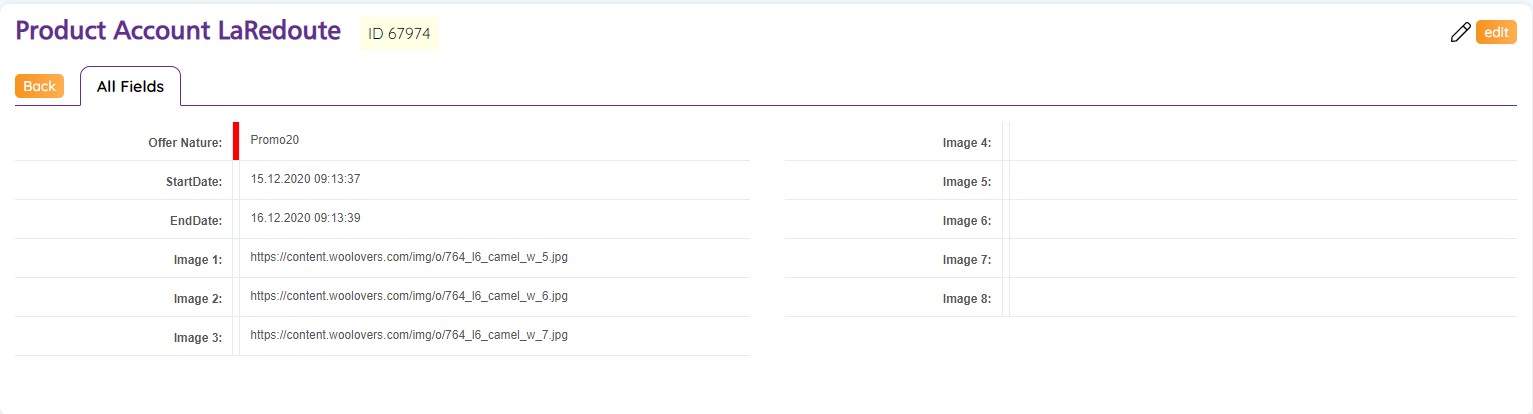Click the Image 7 label
1533x414 pixels.
pos(967,260)
